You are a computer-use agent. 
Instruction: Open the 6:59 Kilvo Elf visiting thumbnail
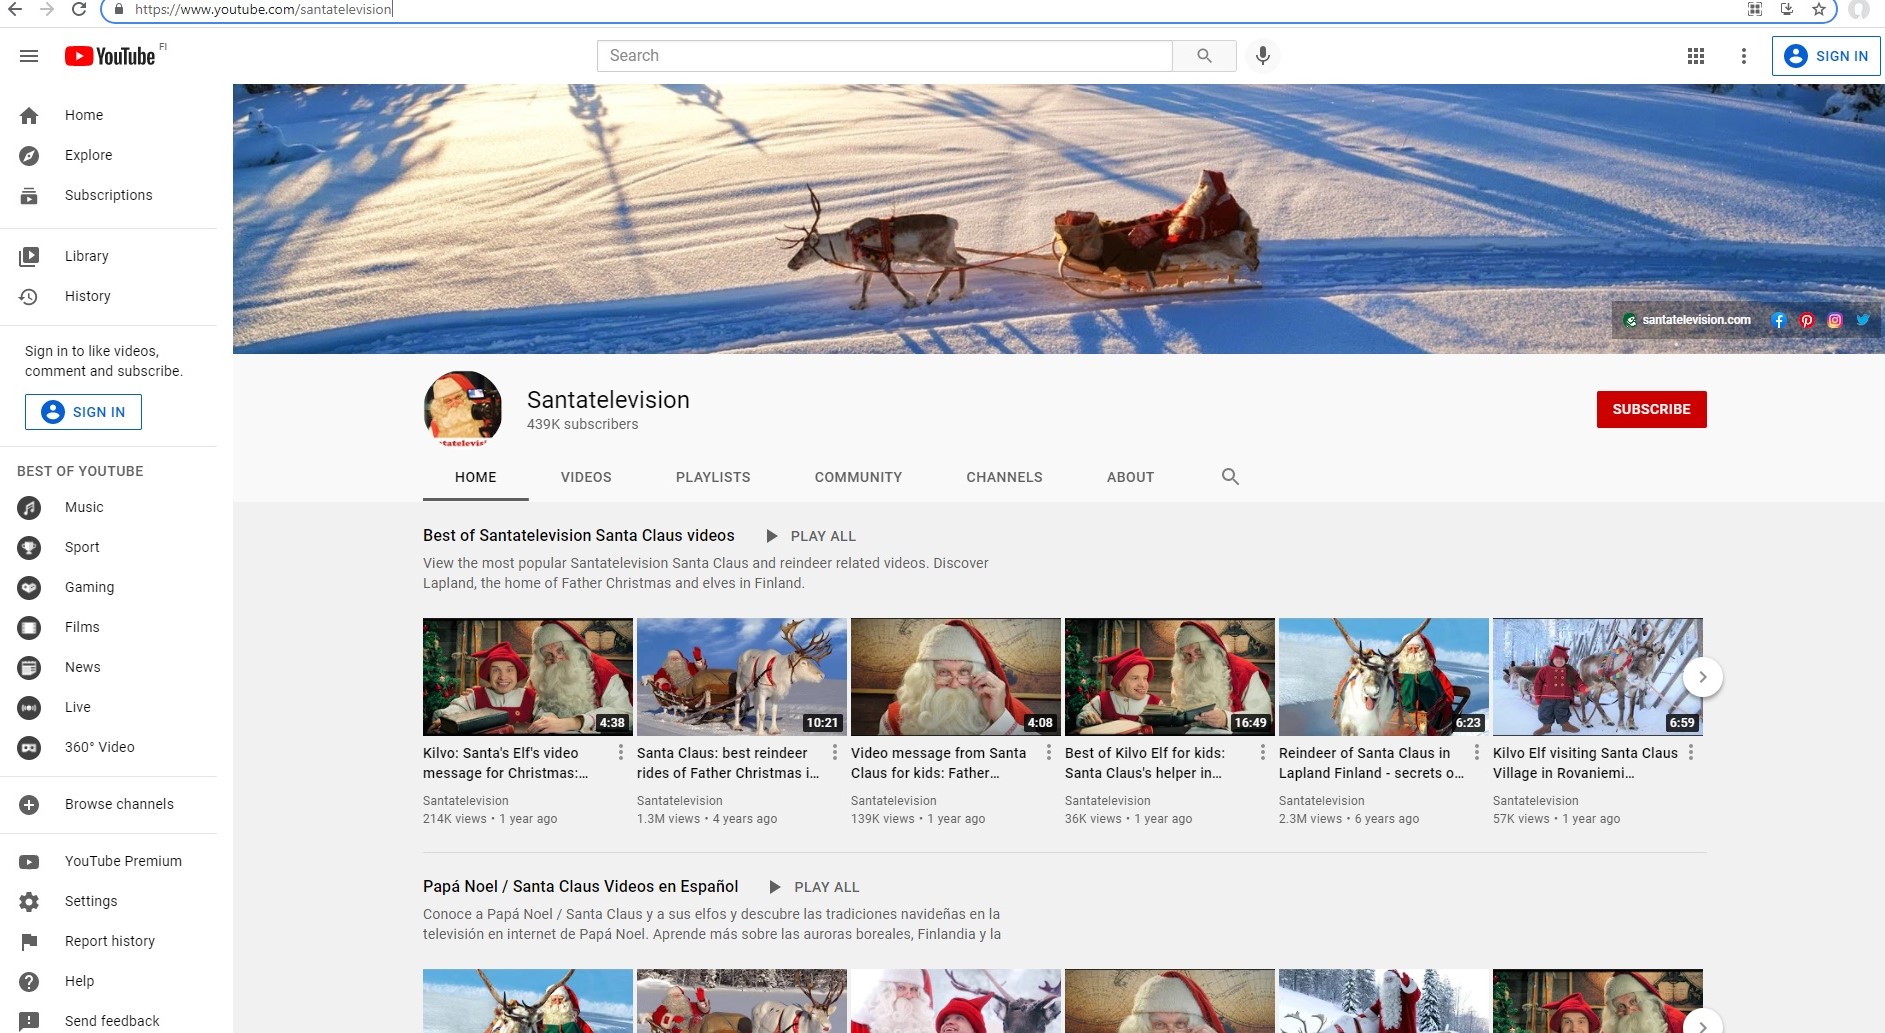(1598, 677)
